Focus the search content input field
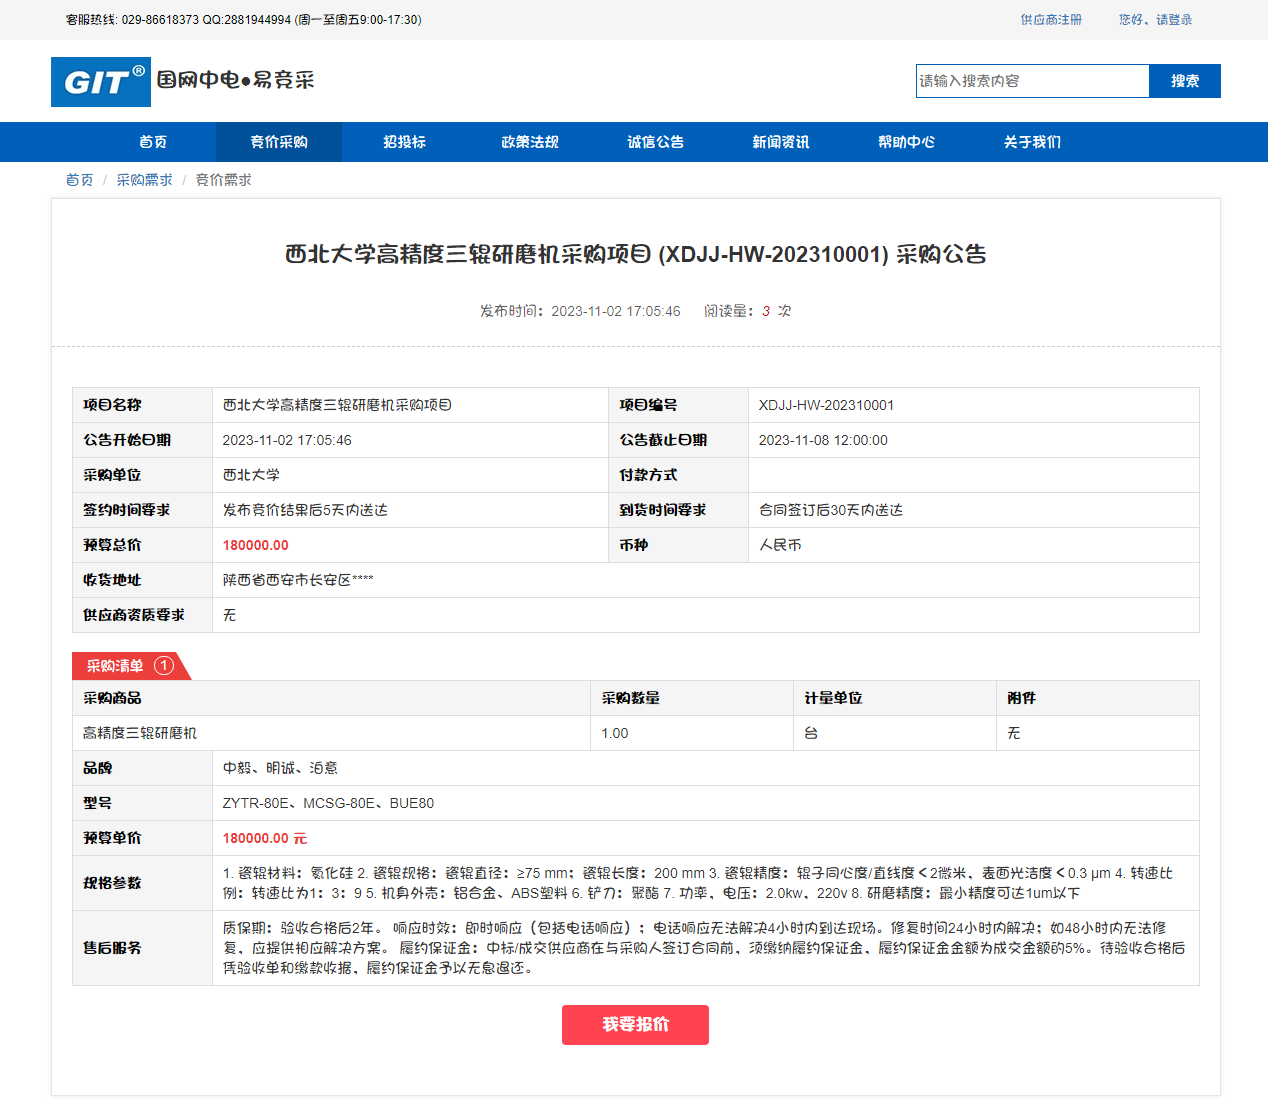Image resolution: width=1268 pixels, height=1114 pixels. click(1031, 81)
